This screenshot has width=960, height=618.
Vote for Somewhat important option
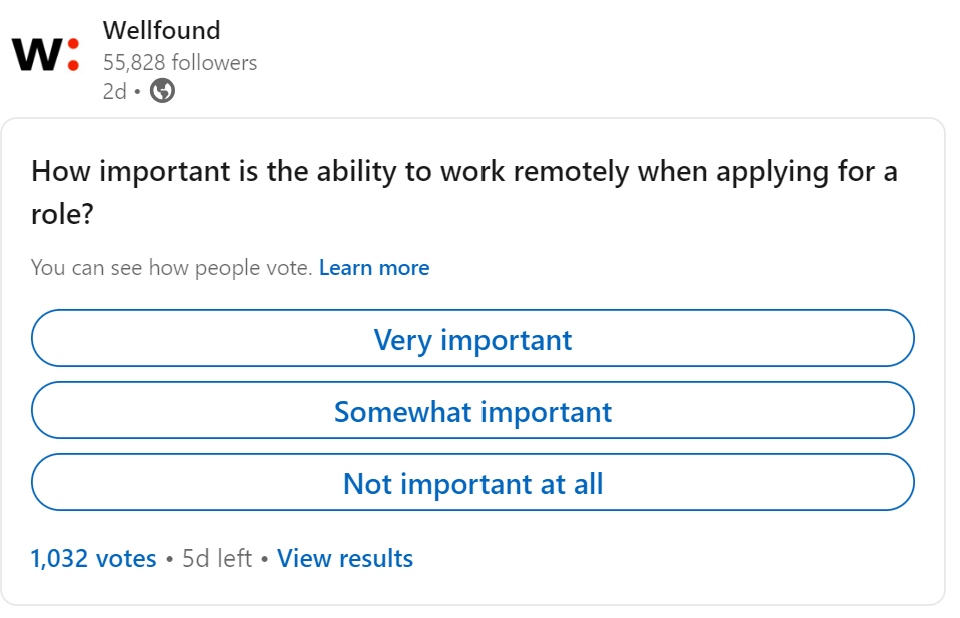tap(473, 410)
